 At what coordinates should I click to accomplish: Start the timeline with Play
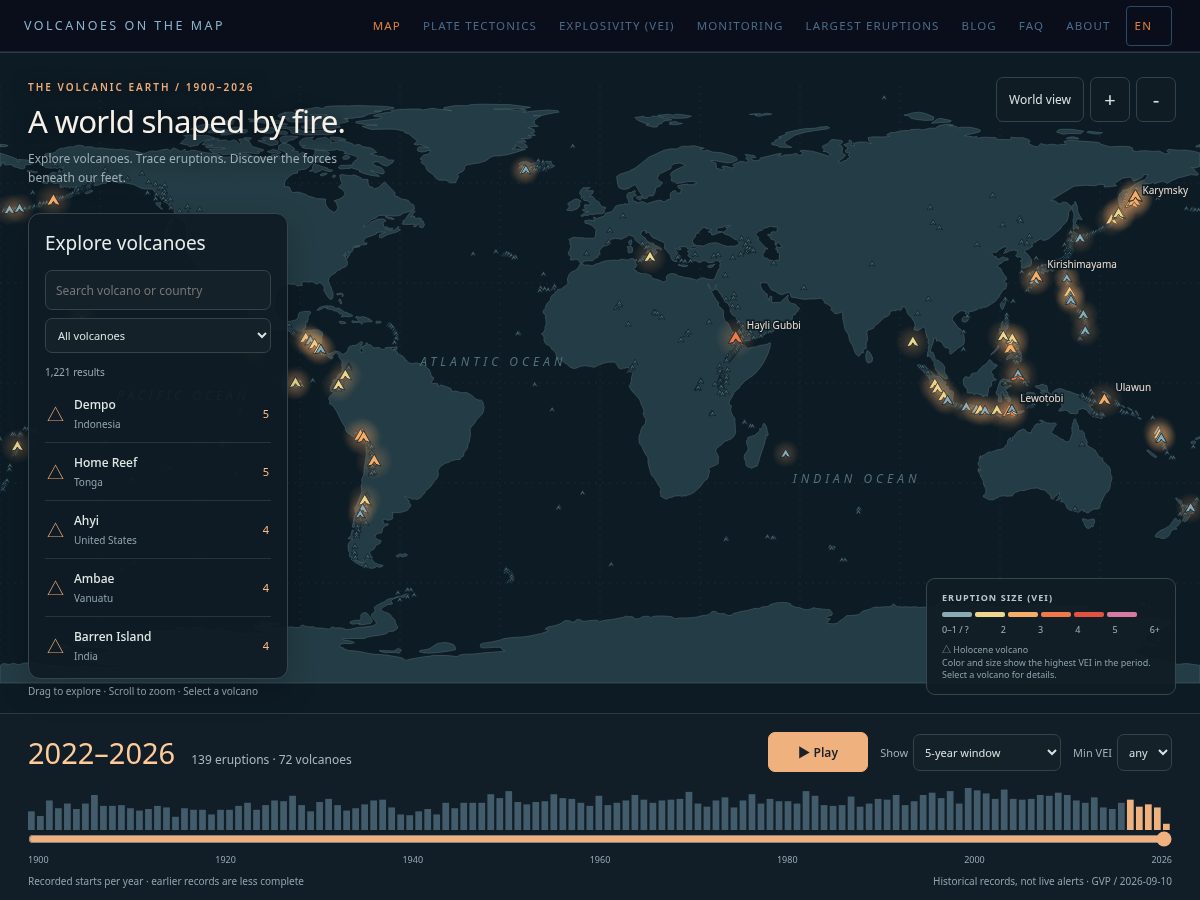[x=817, y=752]
